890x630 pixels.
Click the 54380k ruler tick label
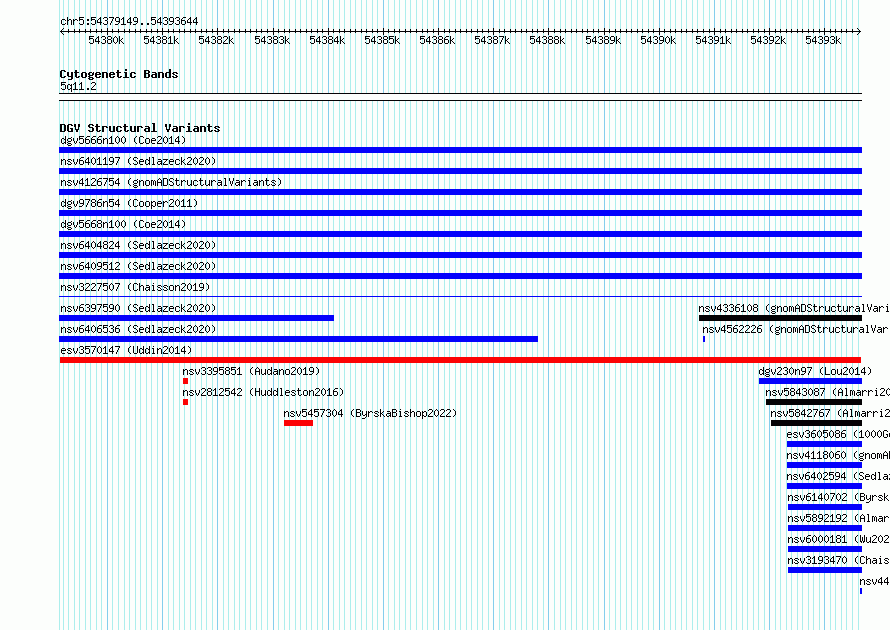[106, 40]
